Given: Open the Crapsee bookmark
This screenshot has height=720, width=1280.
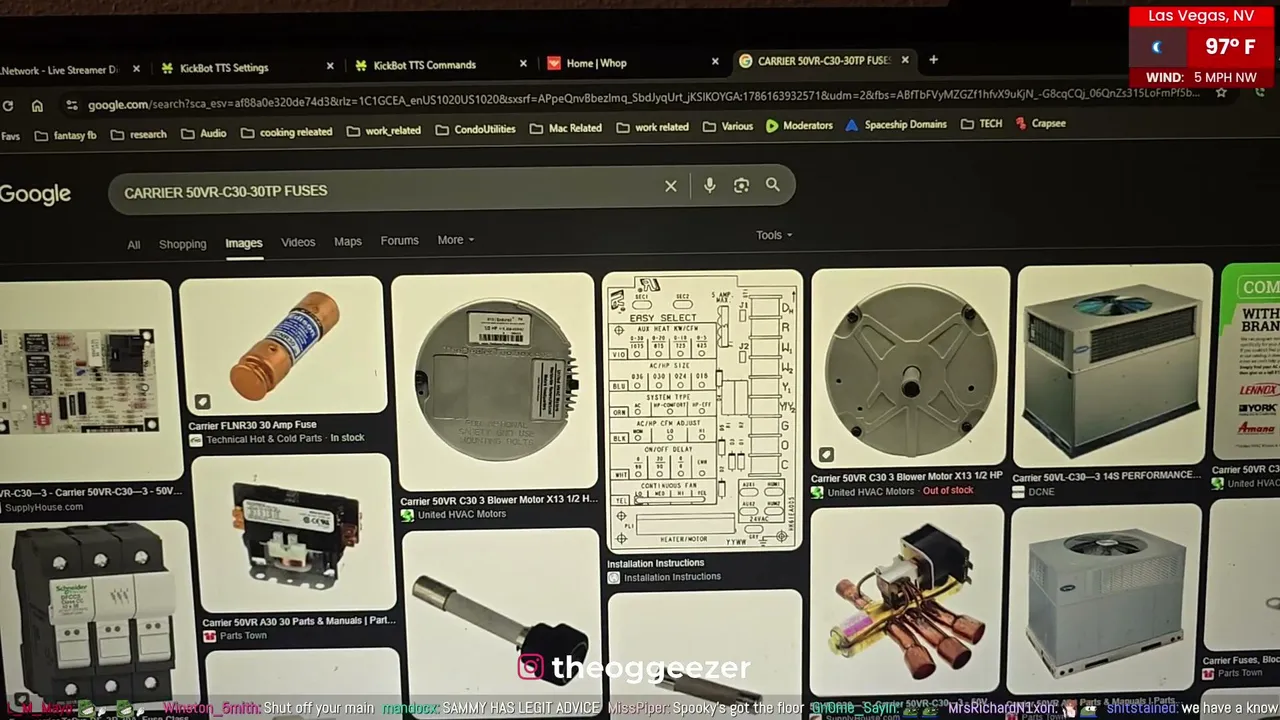Looking at the screenshot, I should (1040, 123).
